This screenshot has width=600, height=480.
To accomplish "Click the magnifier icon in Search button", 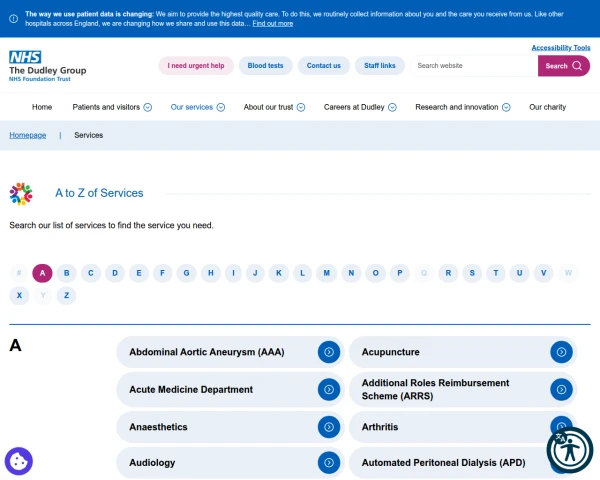I will point(577,66).
